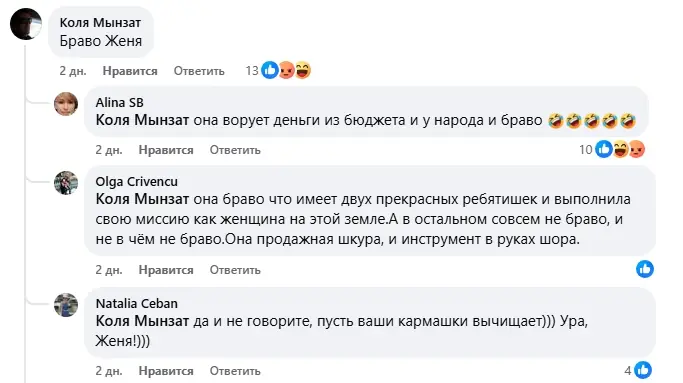Click the laughing reaction icon next to 13
683x383 pixels.
[x=303, y=70]
